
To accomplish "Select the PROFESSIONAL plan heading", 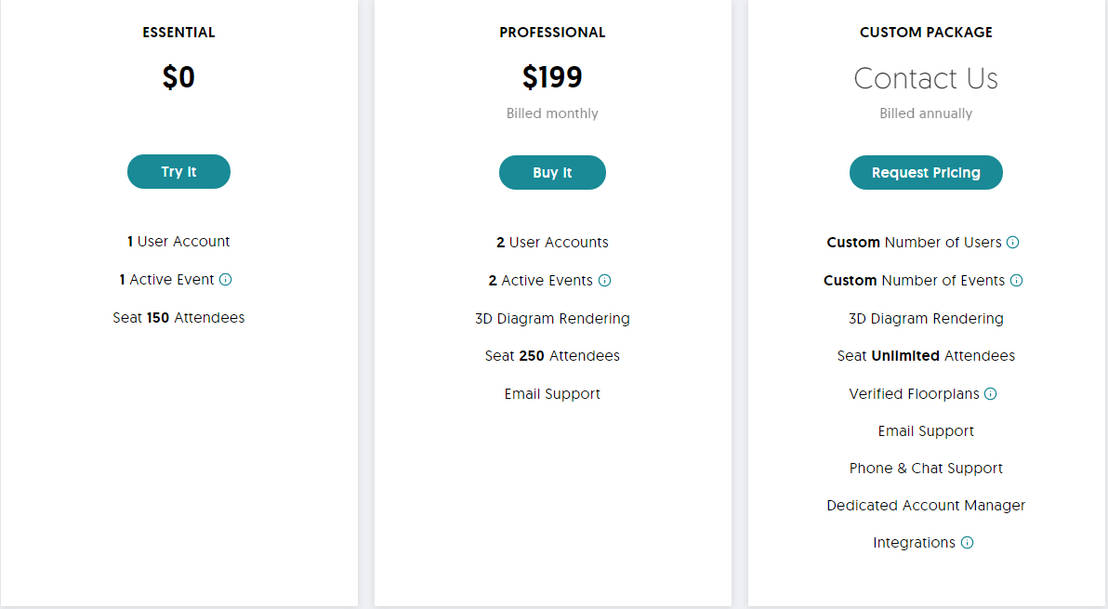I will [552, 32].
